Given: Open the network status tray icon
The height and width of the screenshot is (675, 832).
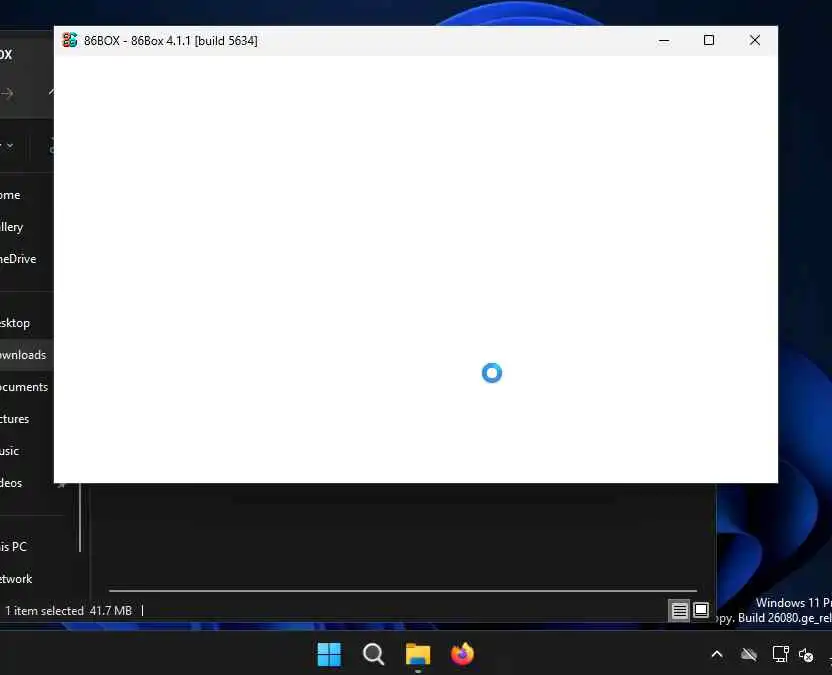Looking at the screenshot, I should [780, 654].
